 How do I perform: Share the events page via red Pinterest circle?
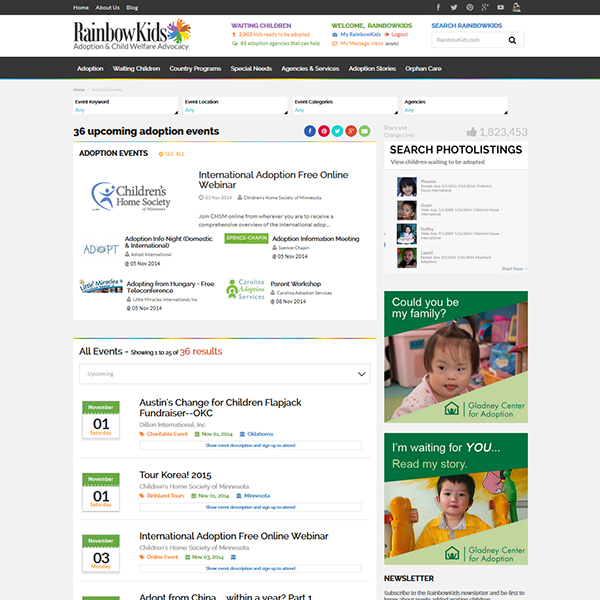(324, 131)
